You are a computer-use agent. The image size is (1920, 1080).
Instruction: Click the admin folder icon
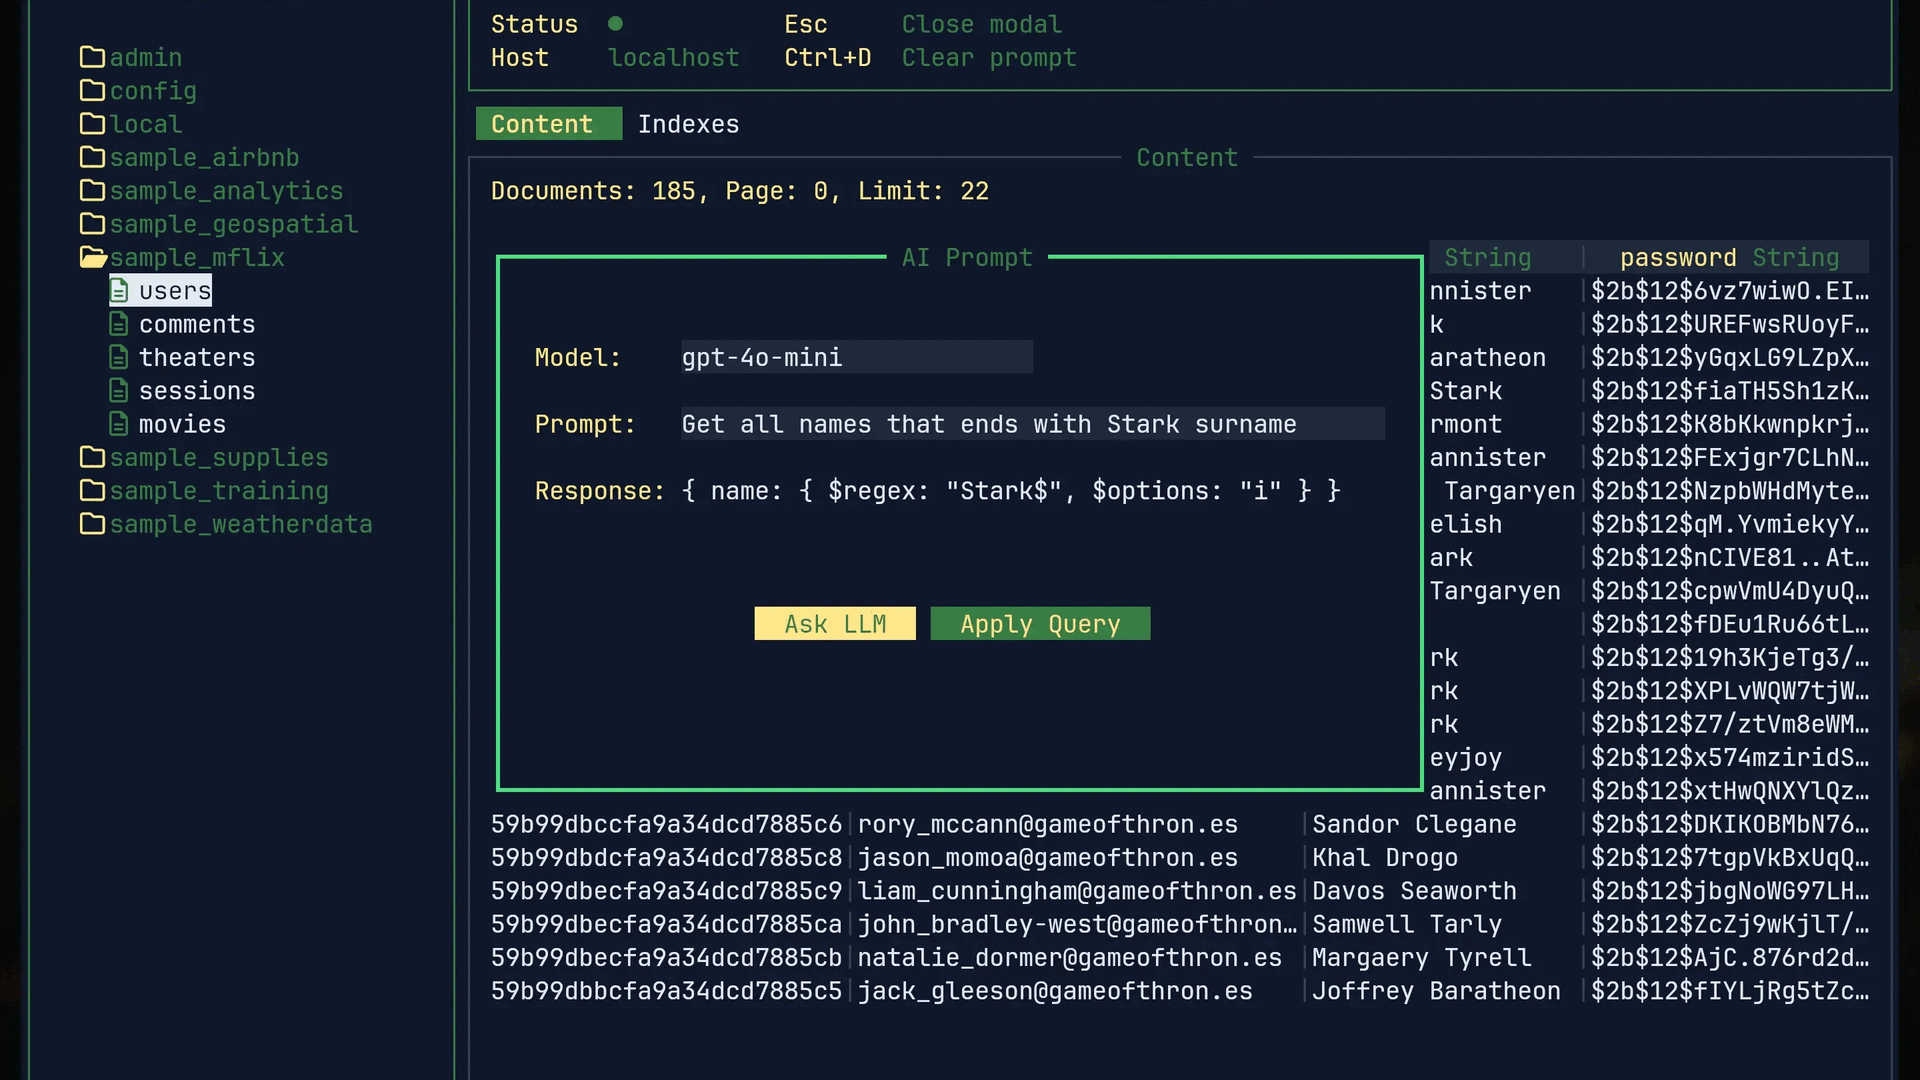92,57
